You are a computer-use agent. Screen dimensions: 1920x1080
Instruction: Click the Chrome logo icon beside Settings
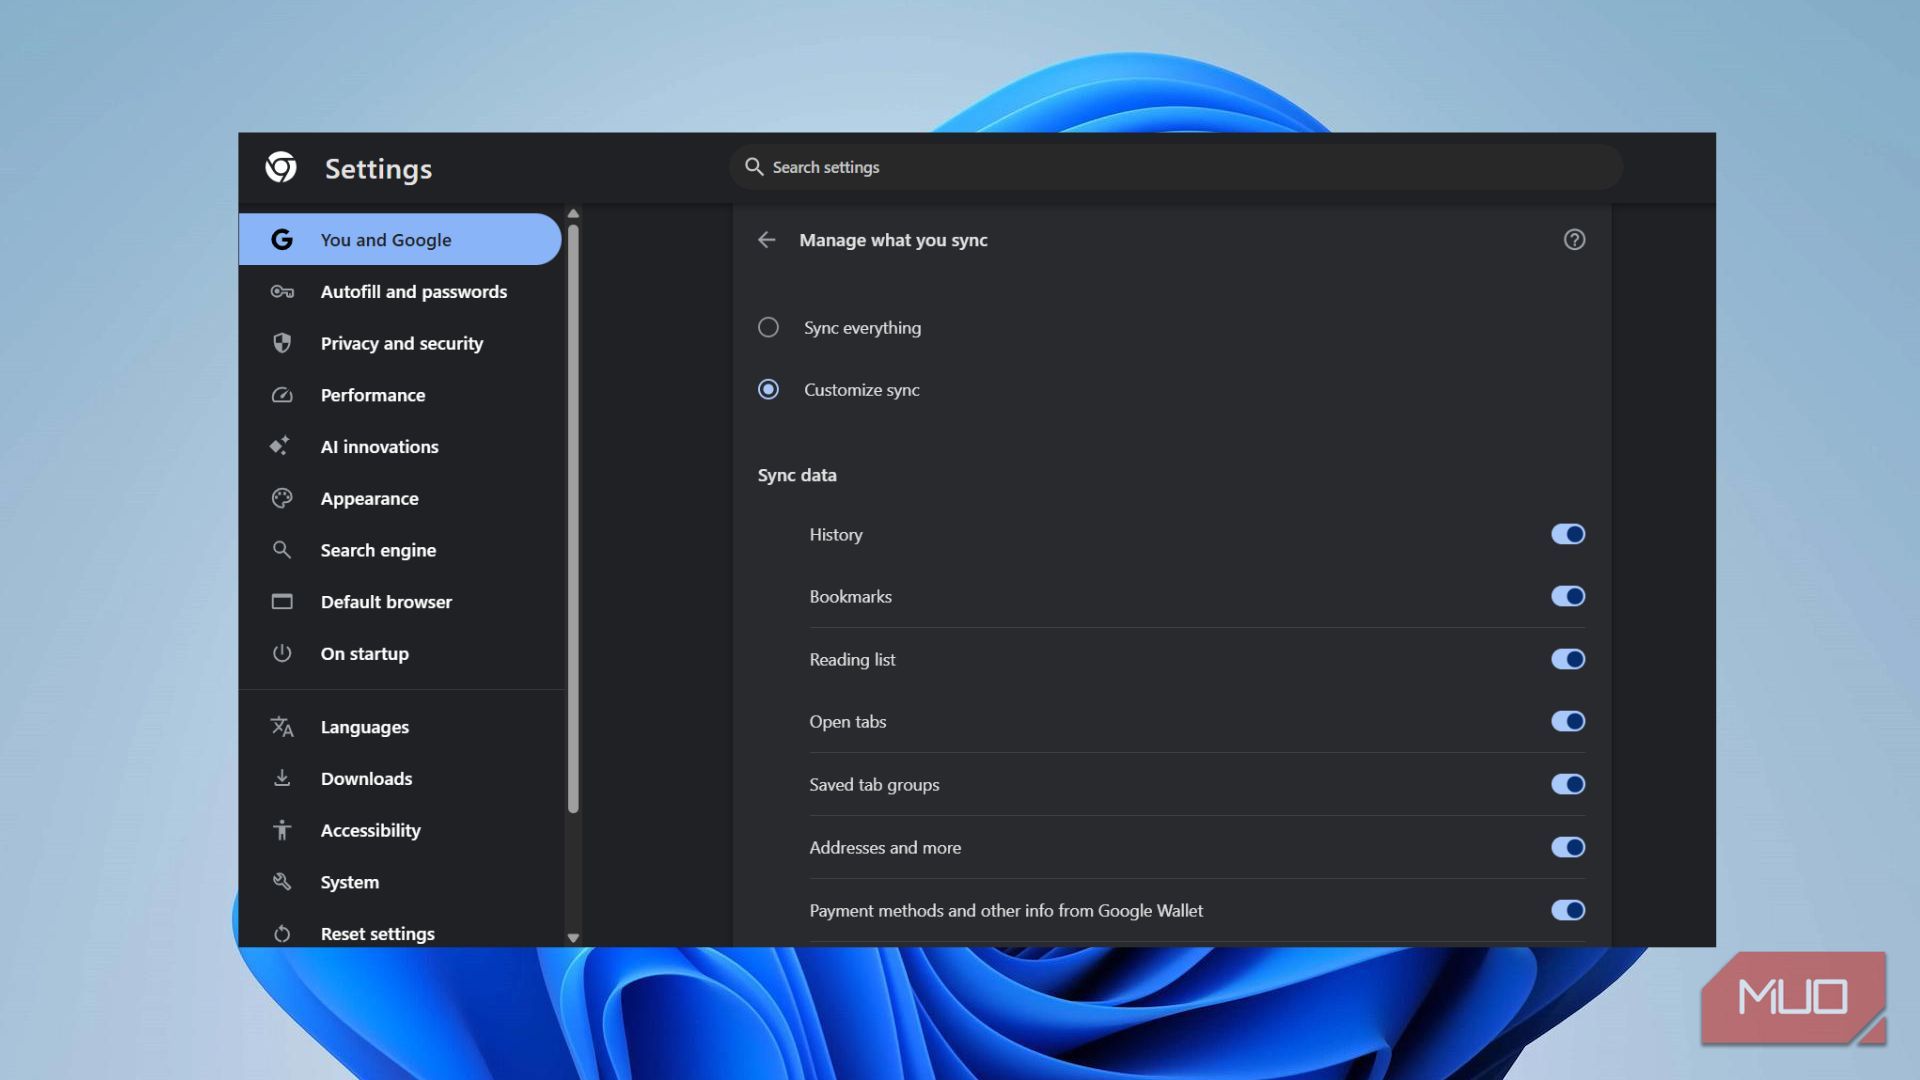tap(281, 168)
